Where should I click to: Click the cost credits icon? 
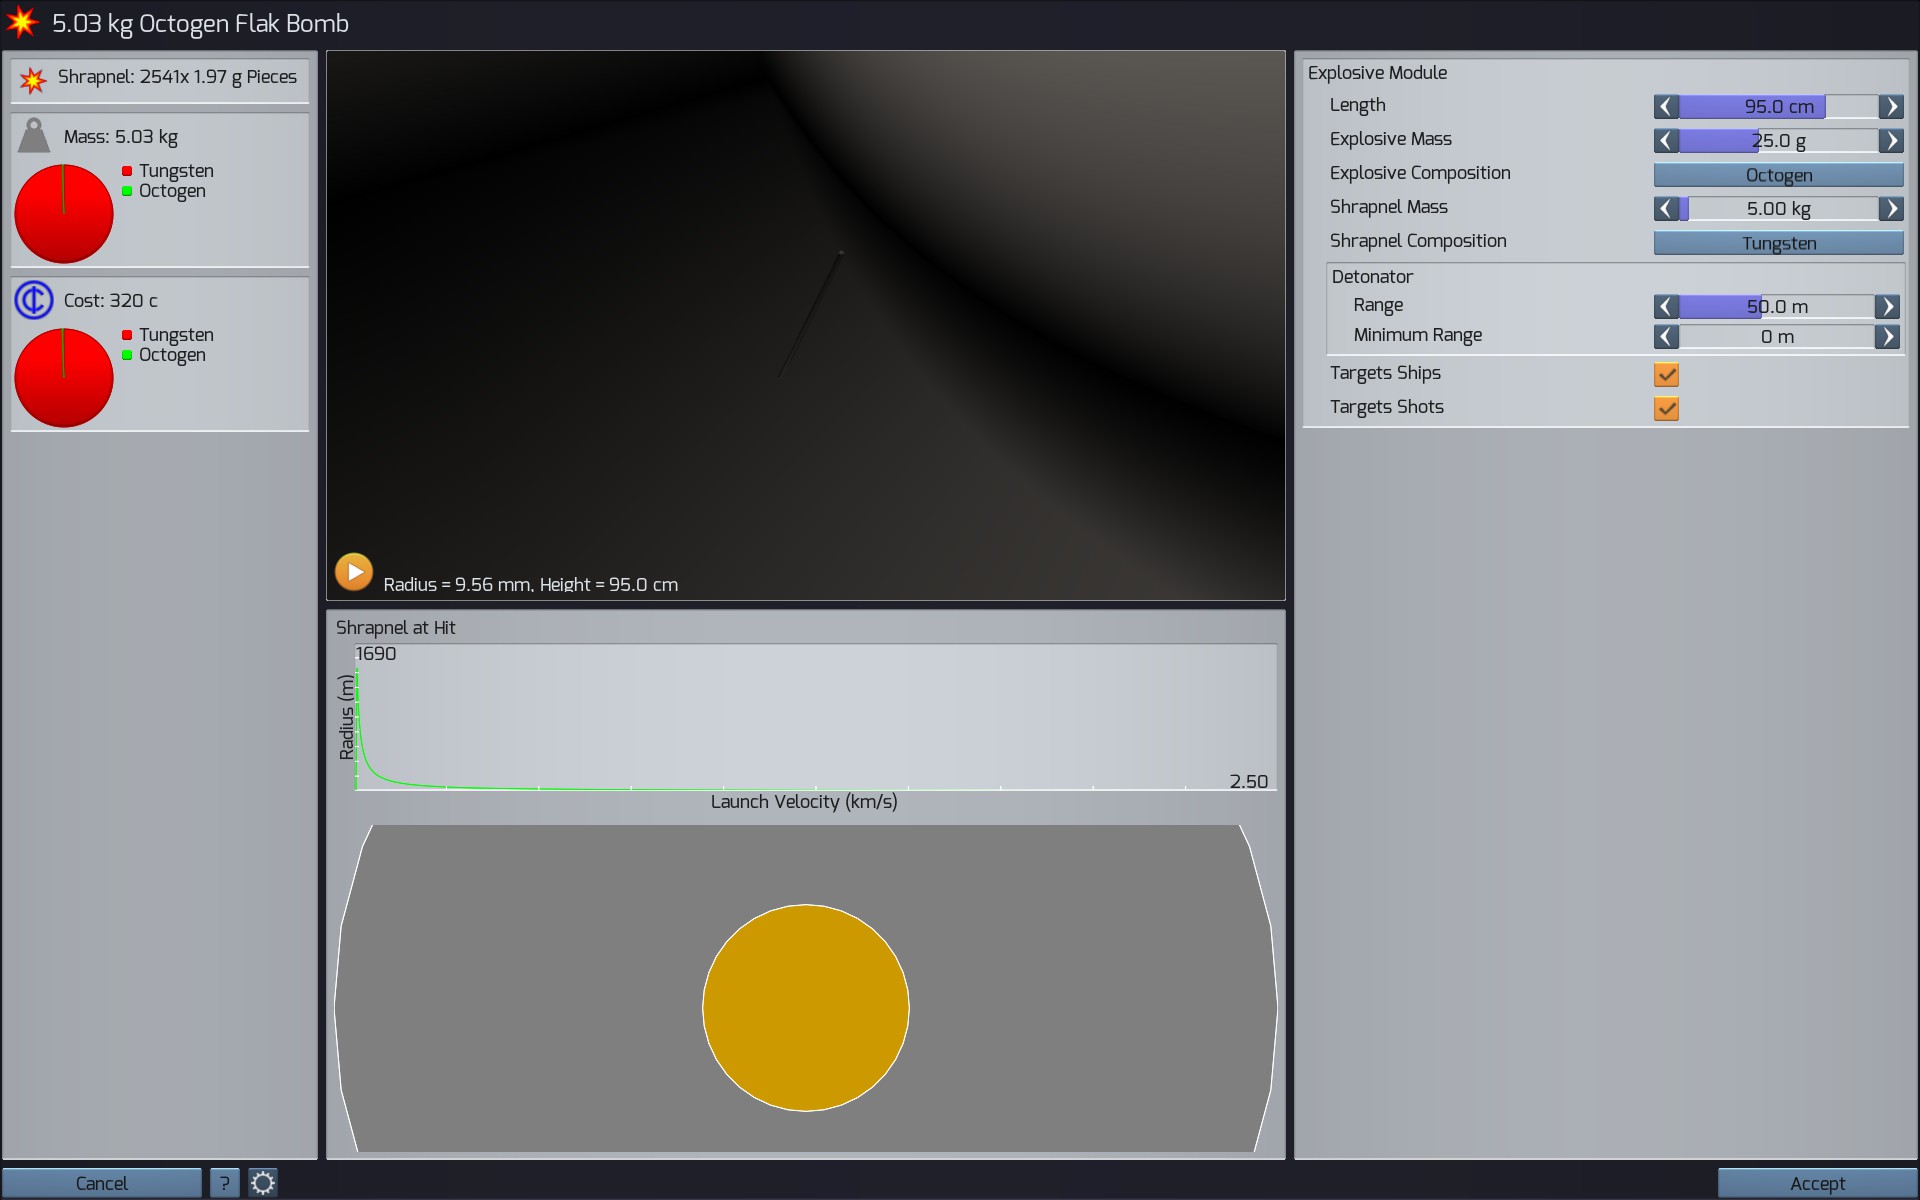point(34,300)
